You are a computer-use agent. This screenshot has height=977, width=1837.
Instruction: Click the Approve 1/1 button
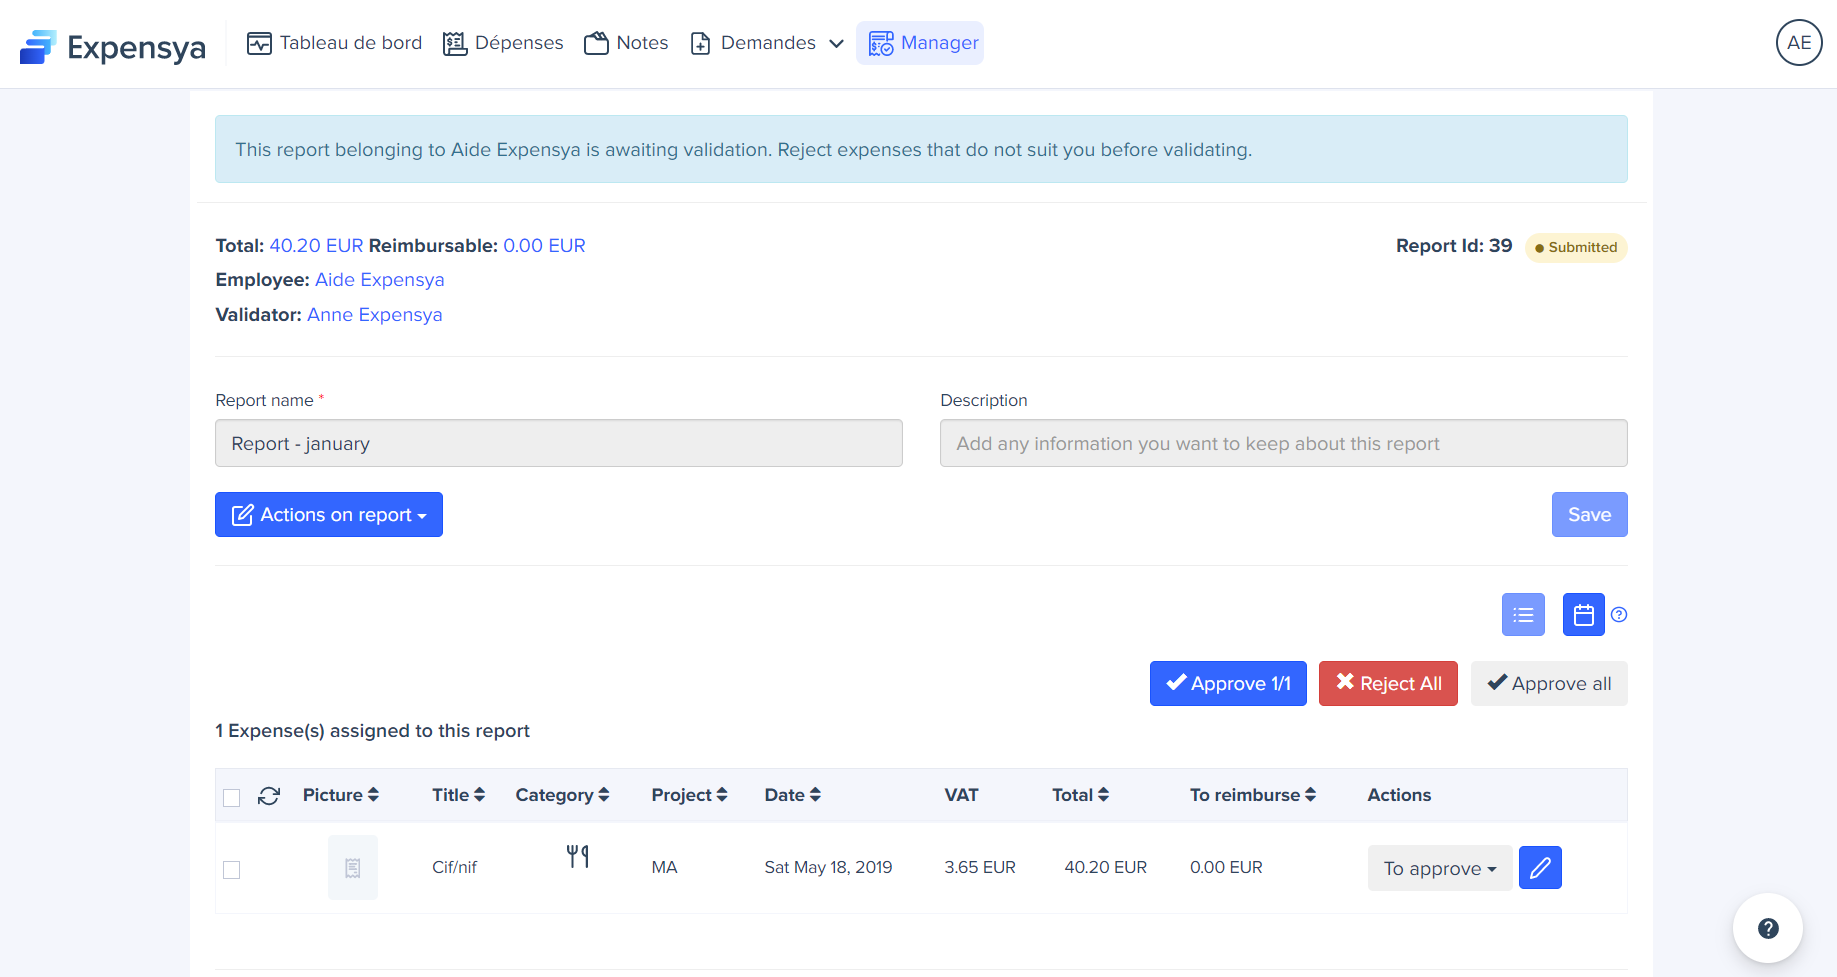coord(1228,684)
